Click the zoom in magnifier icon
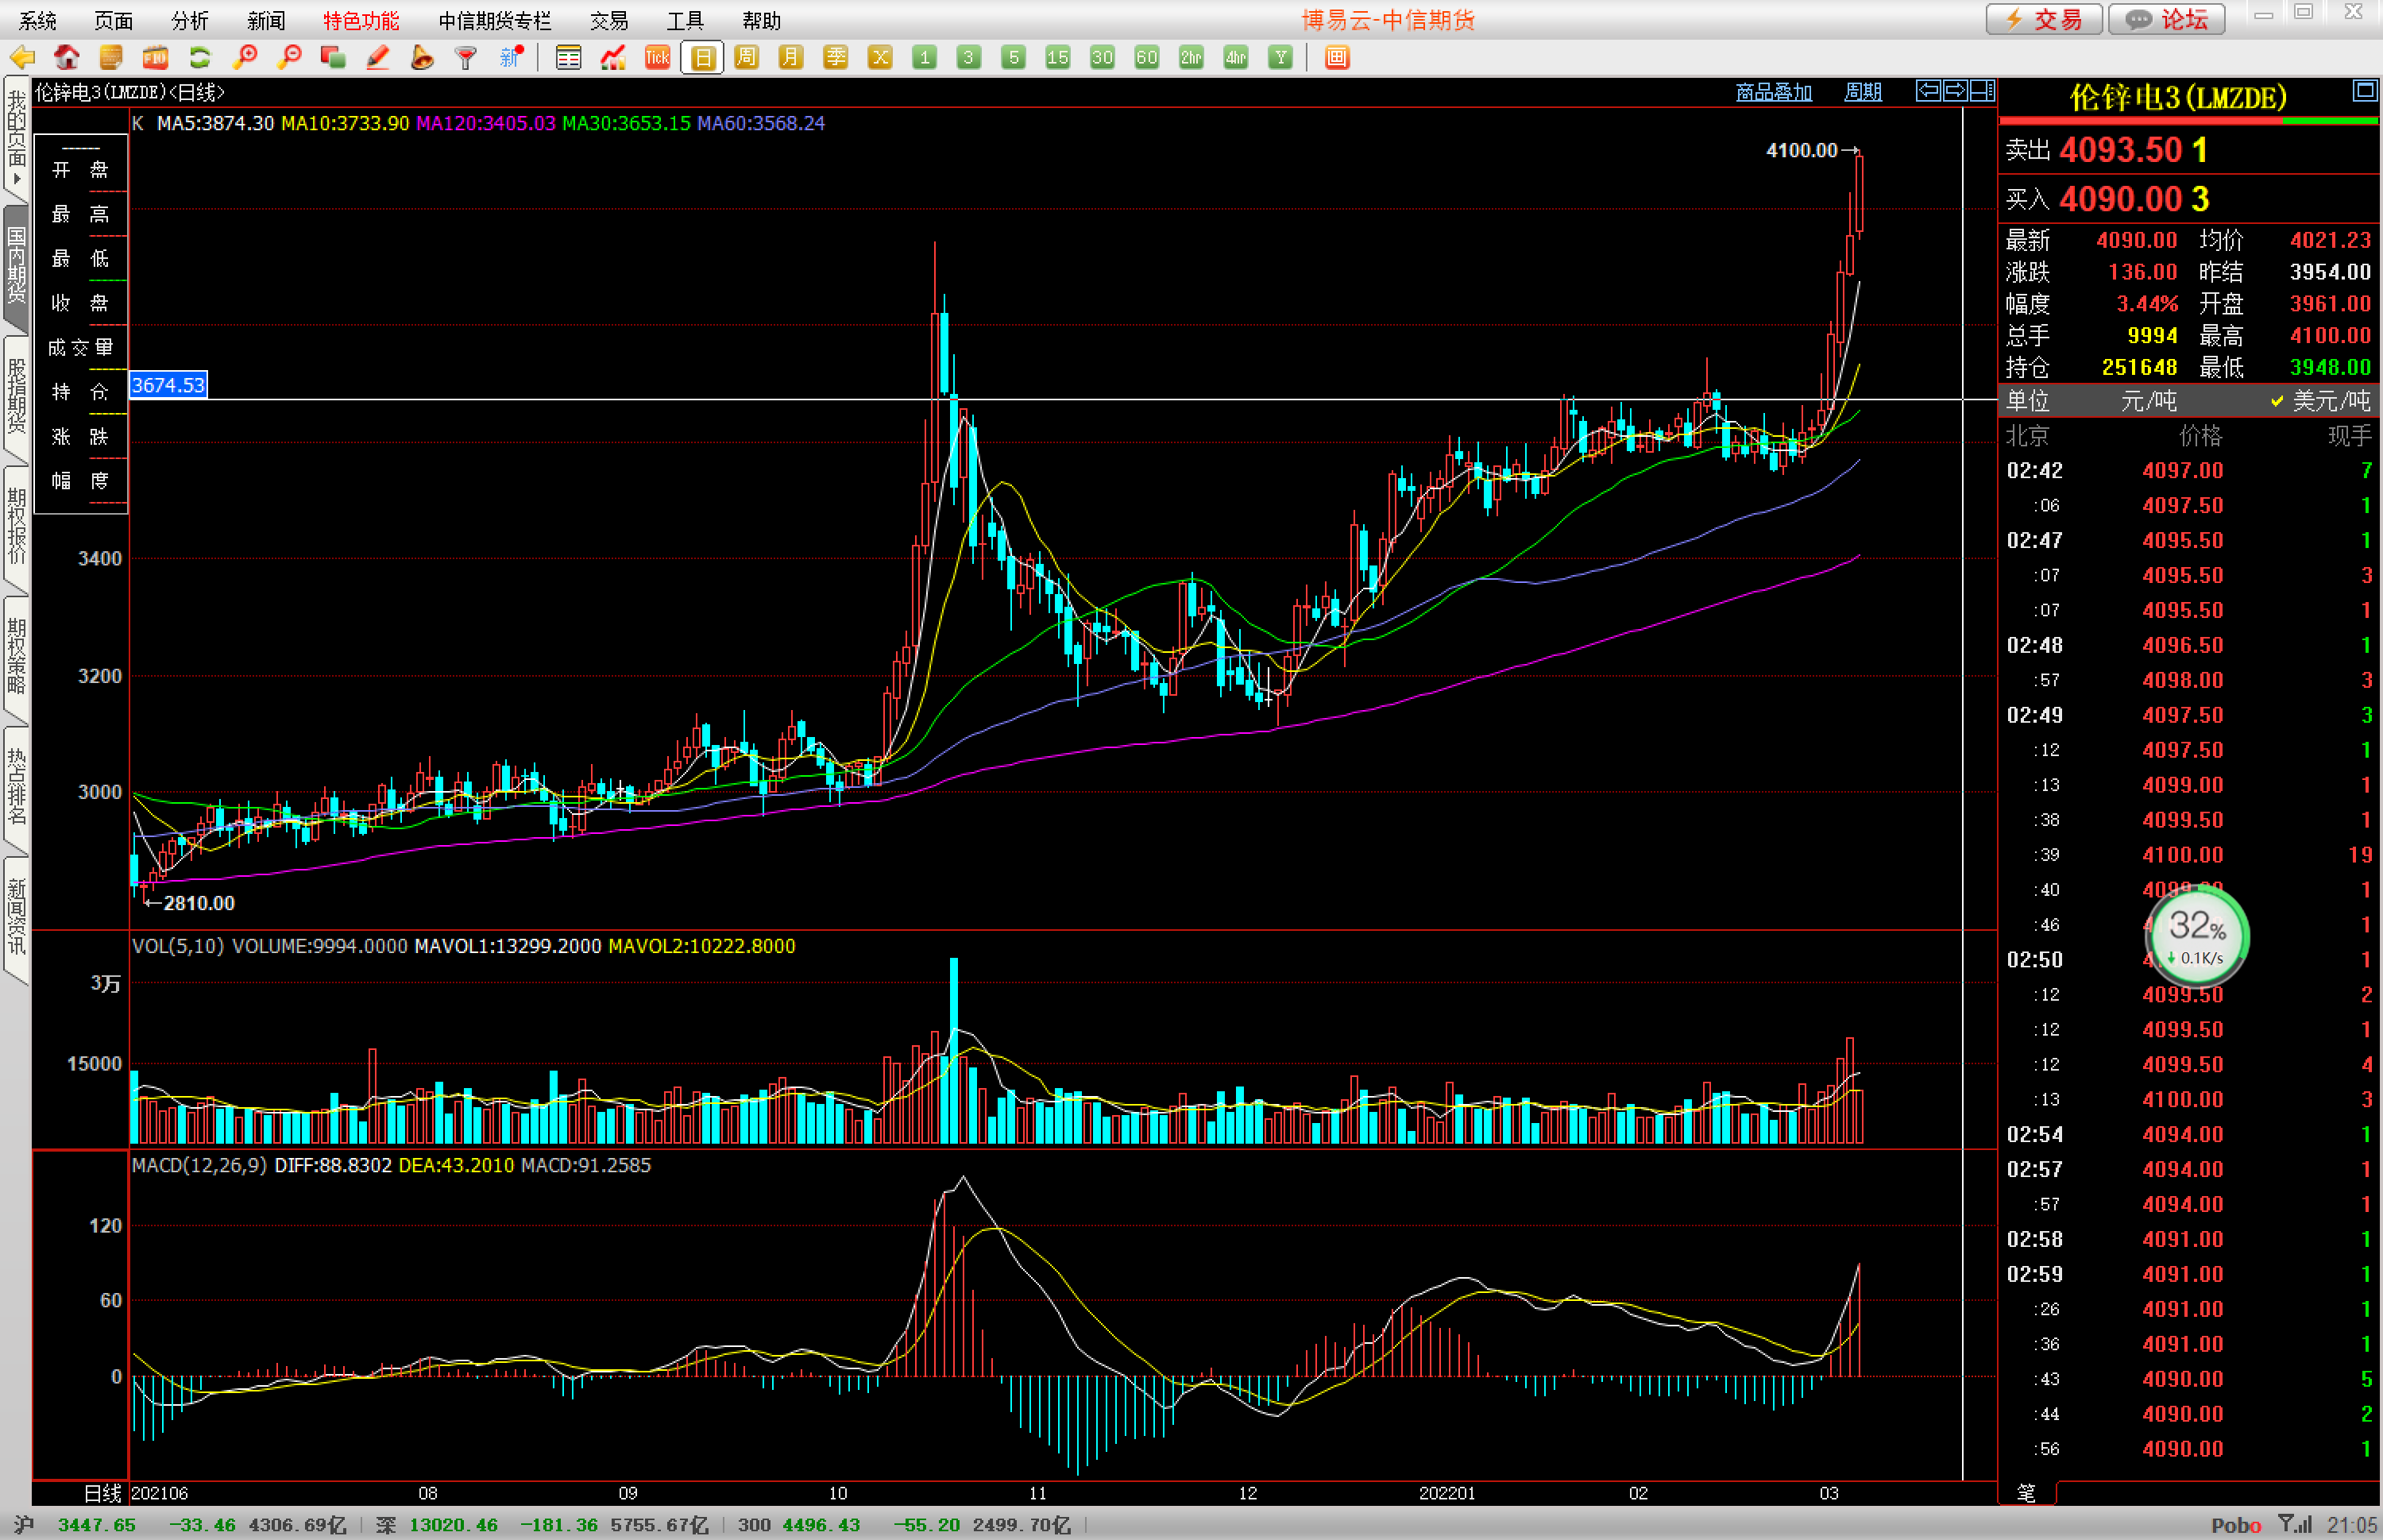The image size is (2383, 1540). 244,58
